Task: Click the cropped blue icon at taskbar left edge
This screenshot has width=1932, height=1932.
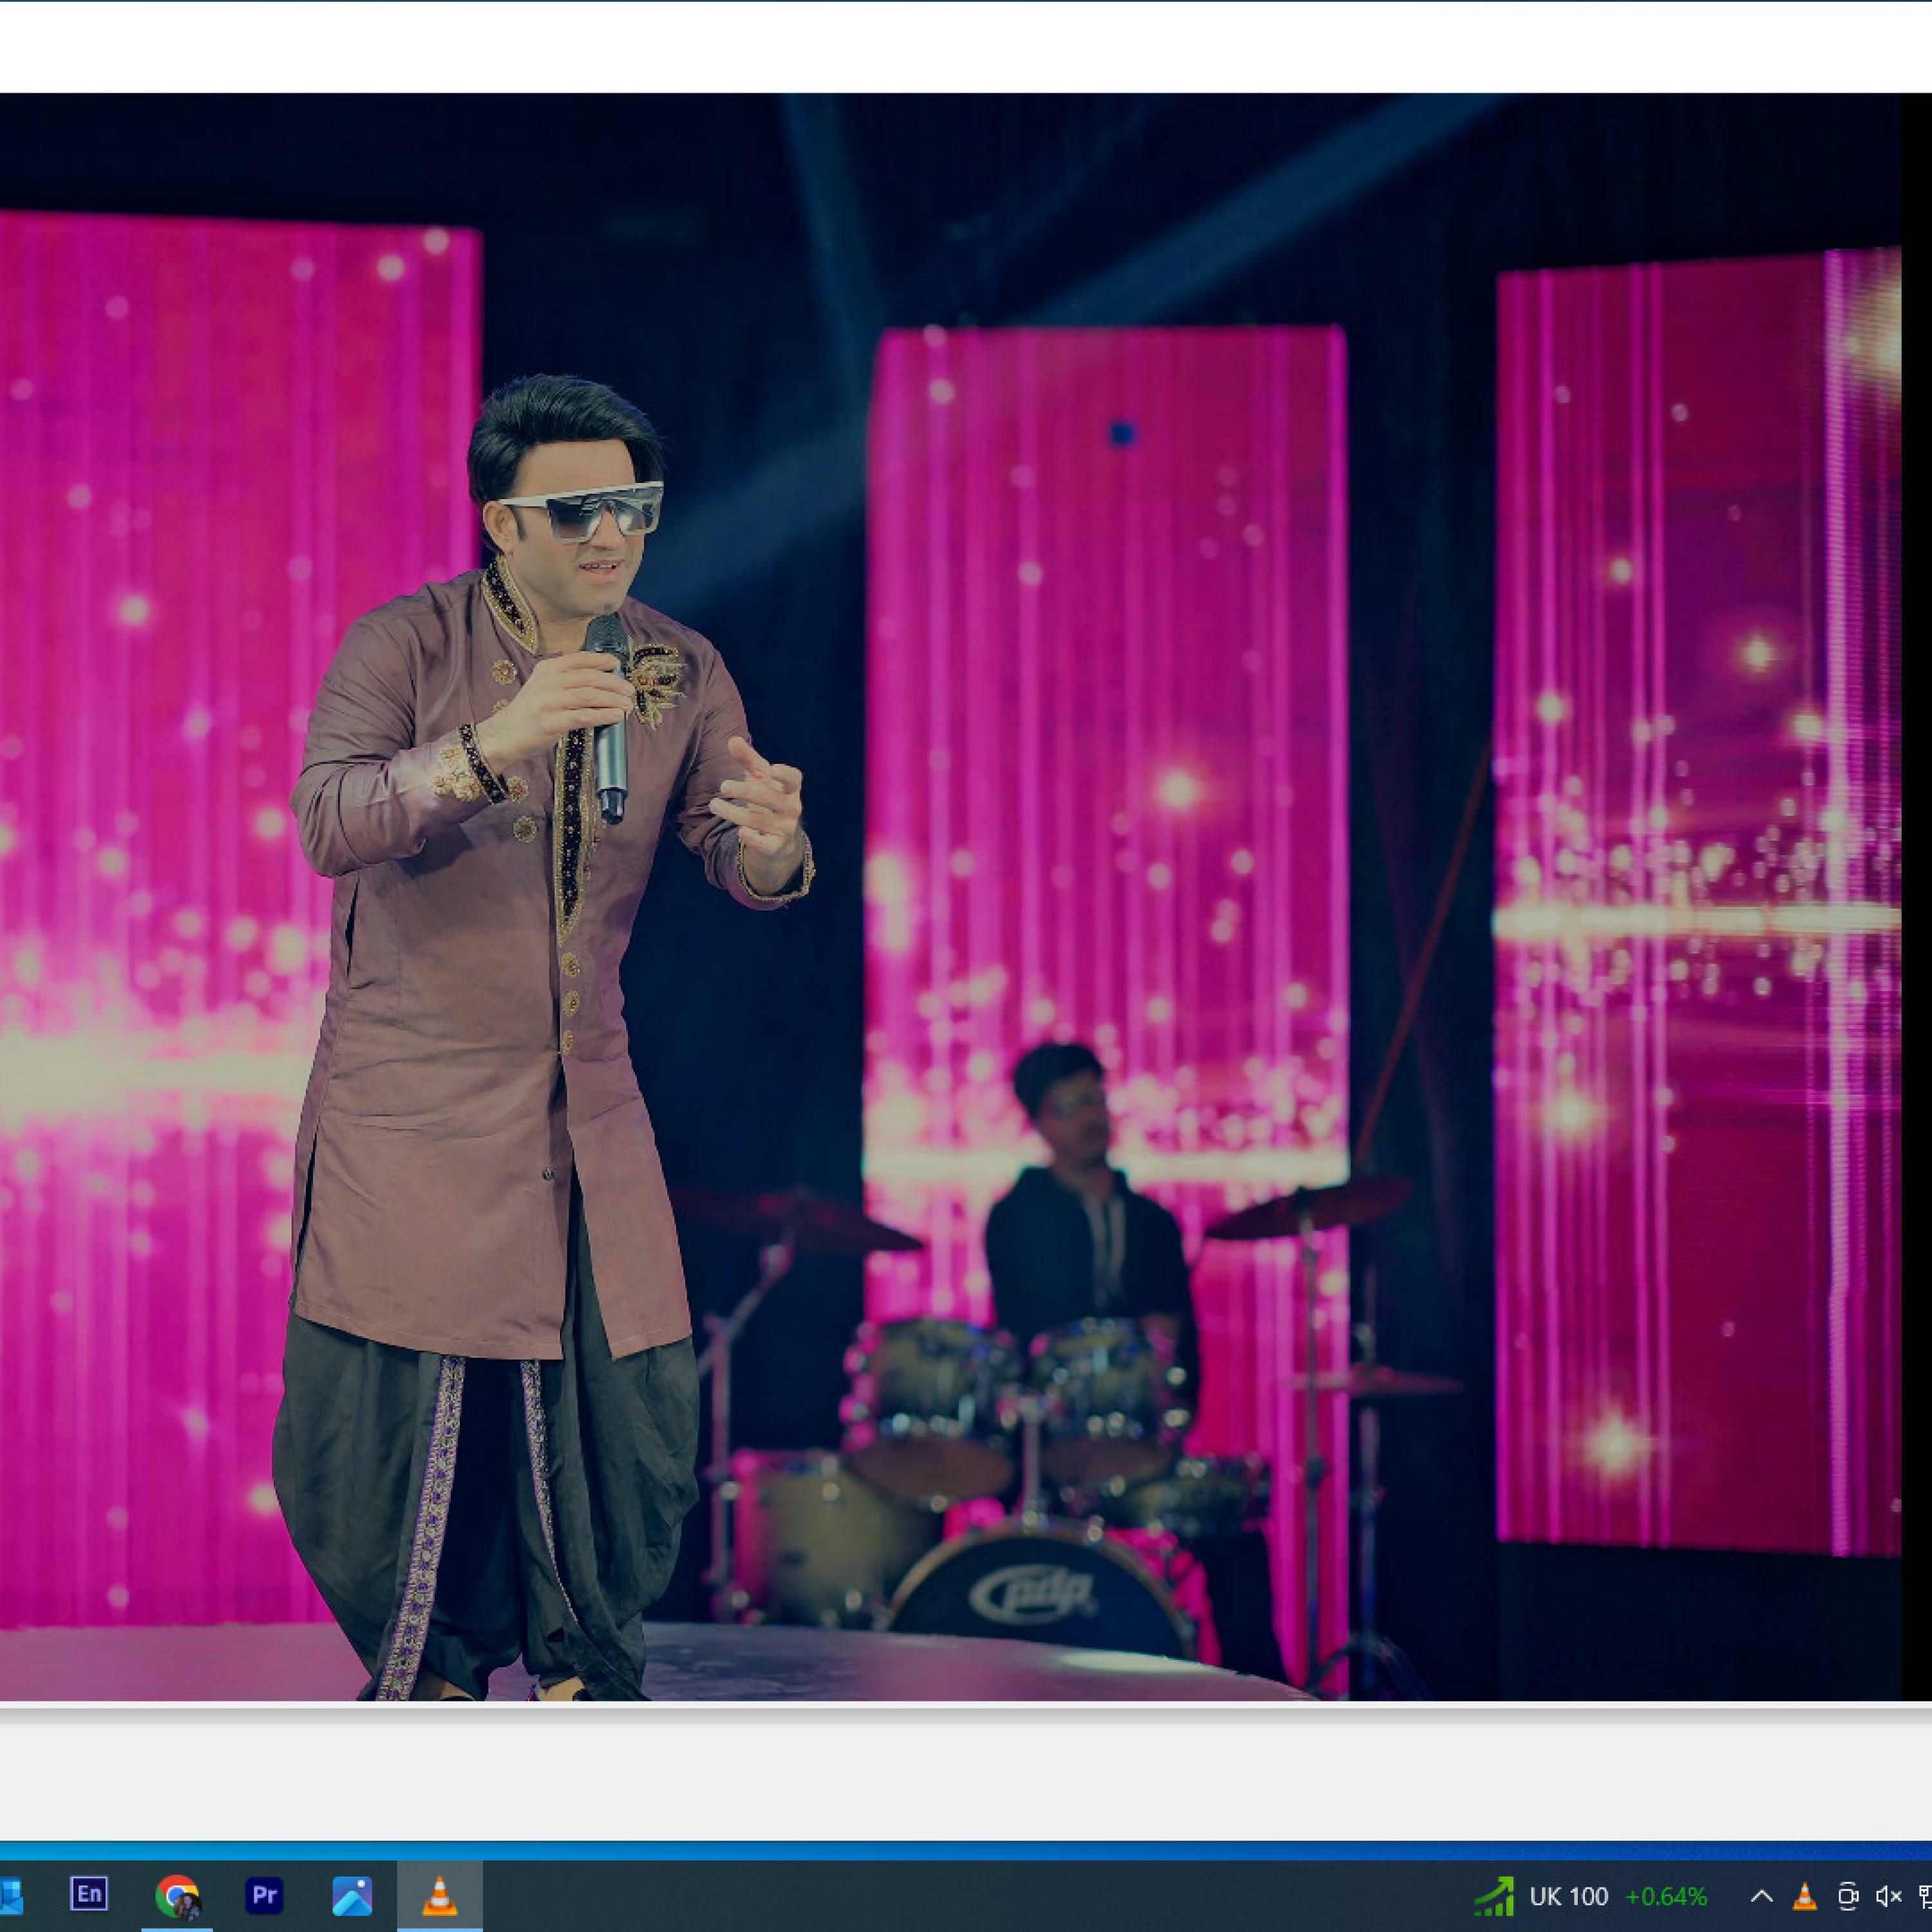Action: point(10,1895)
